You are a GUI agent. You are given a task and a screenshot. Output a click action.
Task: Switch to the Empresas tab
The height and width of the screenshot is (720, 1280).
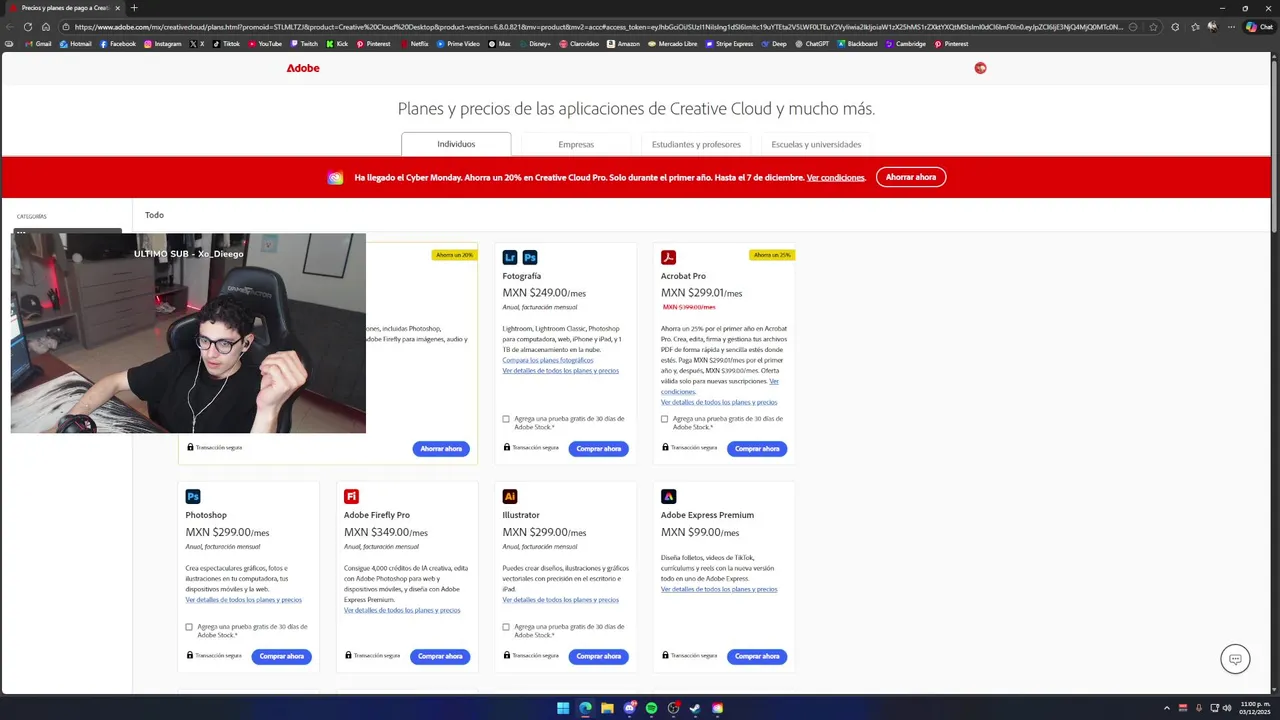point(576,144)
